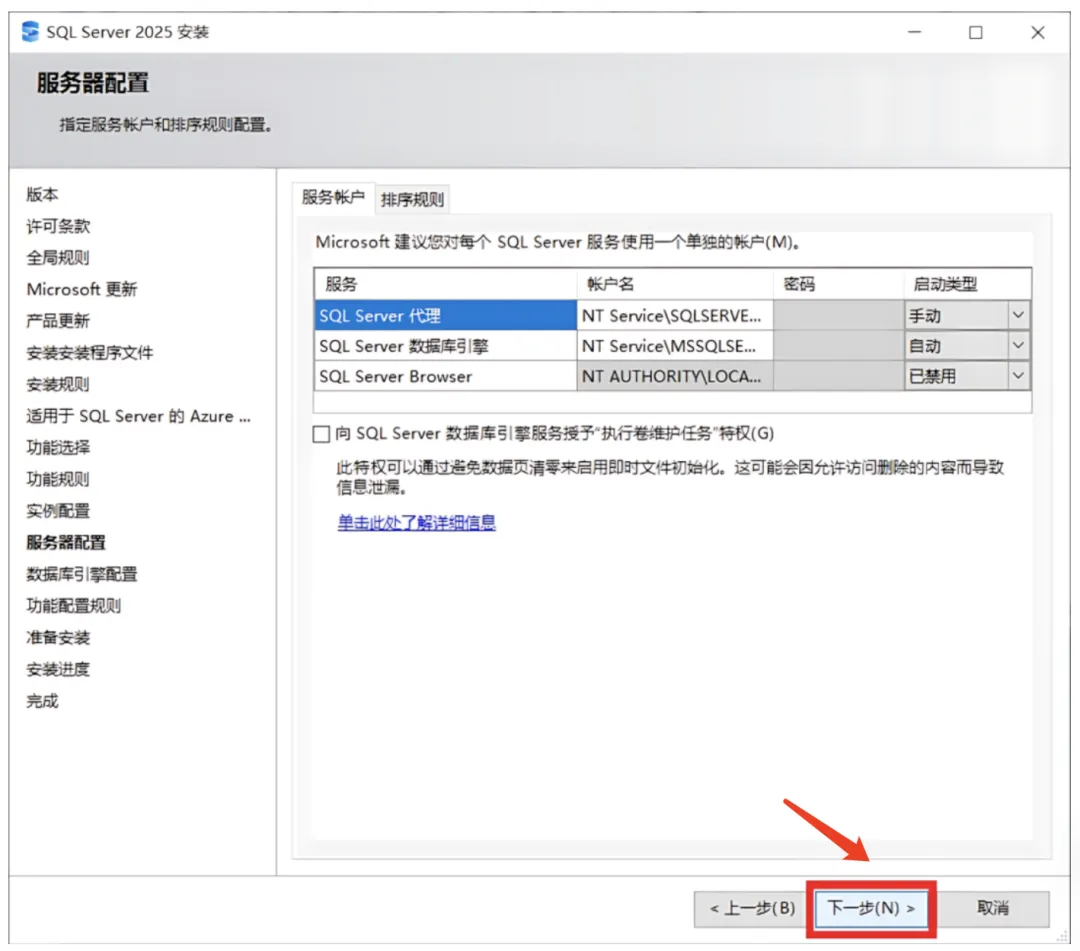Click the 服务 column header

click(446, 284)
